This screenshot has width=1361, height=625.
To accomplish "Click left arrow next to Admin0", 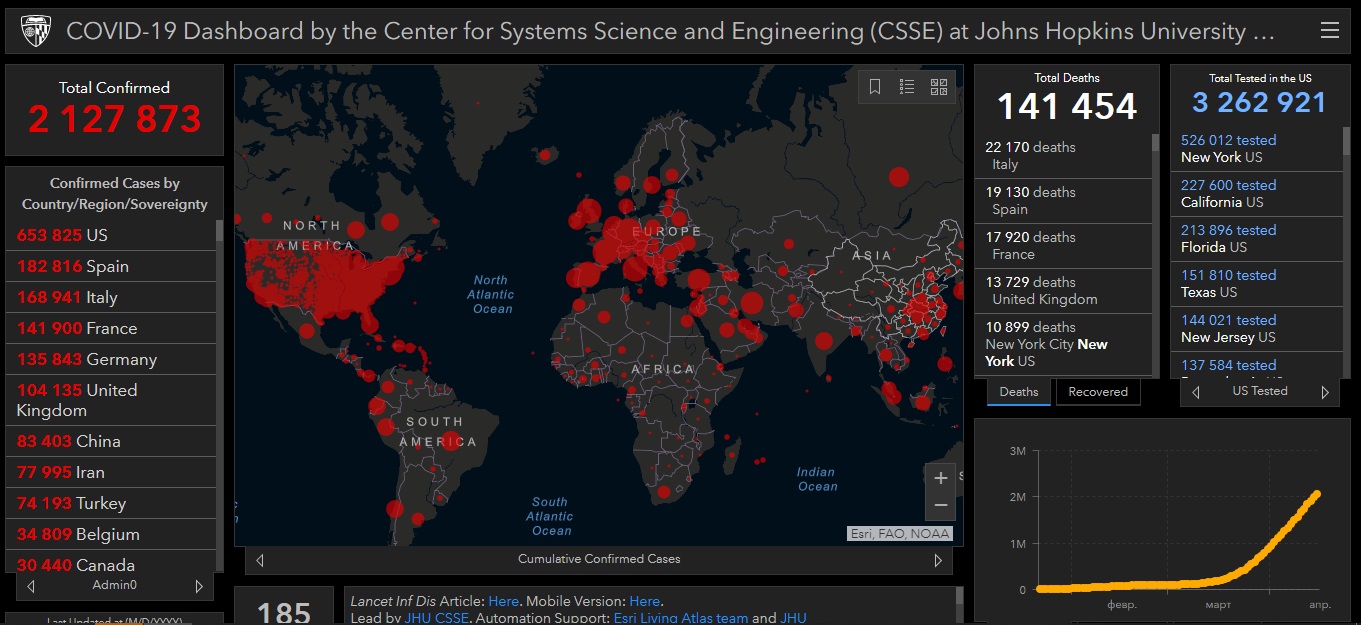I will pyautogui.click(x=31, y=586).
